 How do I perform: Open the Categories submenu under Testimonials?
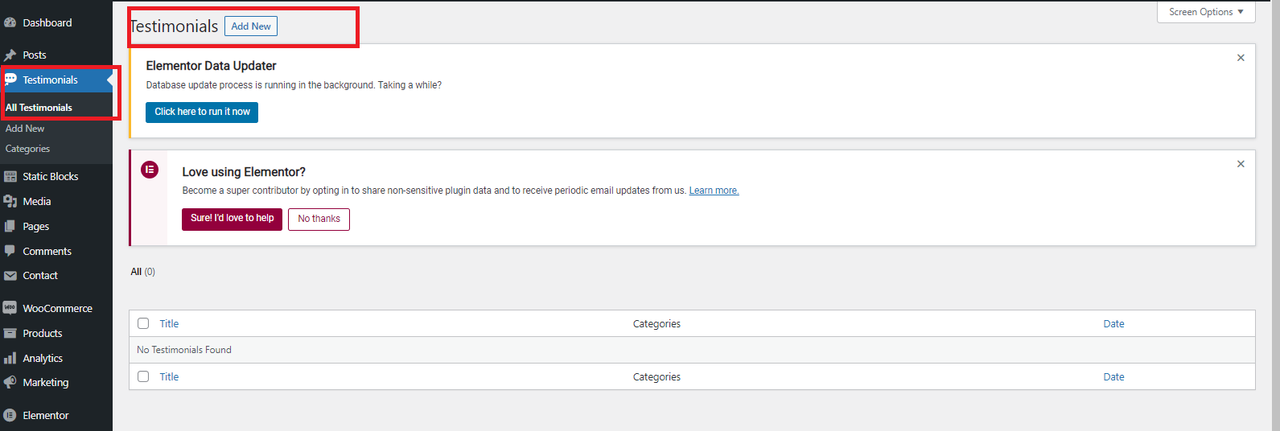pyautogui.click(x=27, y=148)
